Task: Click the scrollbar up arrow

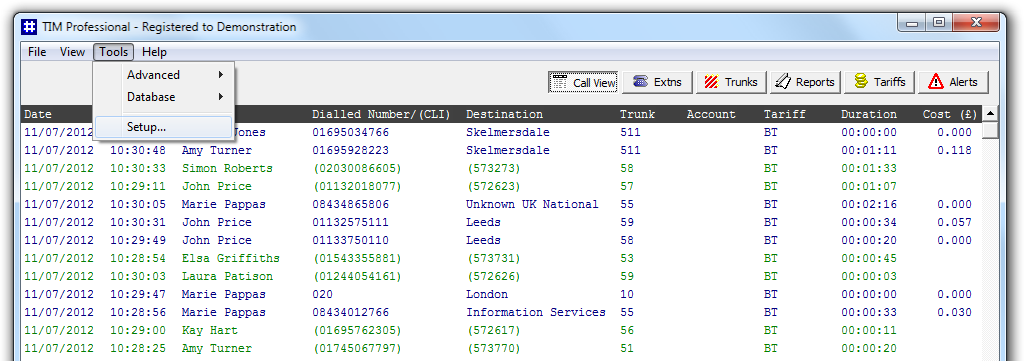Action: pyautogui.click(x=990, y=114)
